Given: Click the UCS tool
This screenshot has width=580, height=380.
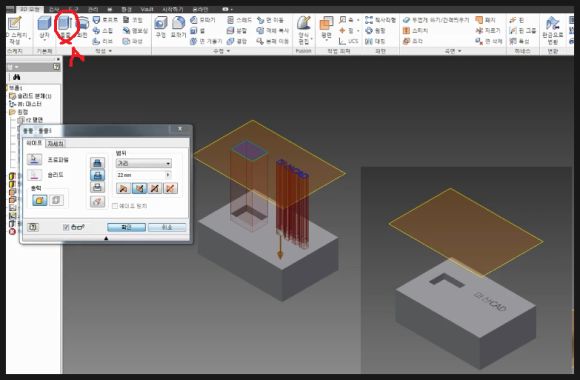Looking at the screenshot, I should (x=349, y=41).
